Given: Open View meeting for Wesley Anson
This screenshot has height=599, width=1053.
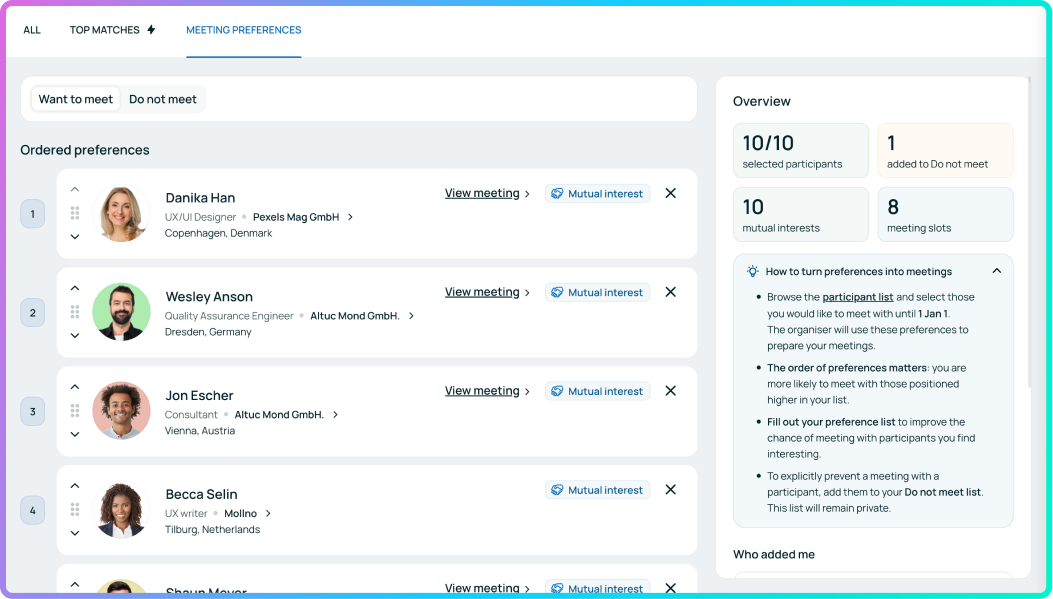Looking at the screenshot, I should point(488,292).
